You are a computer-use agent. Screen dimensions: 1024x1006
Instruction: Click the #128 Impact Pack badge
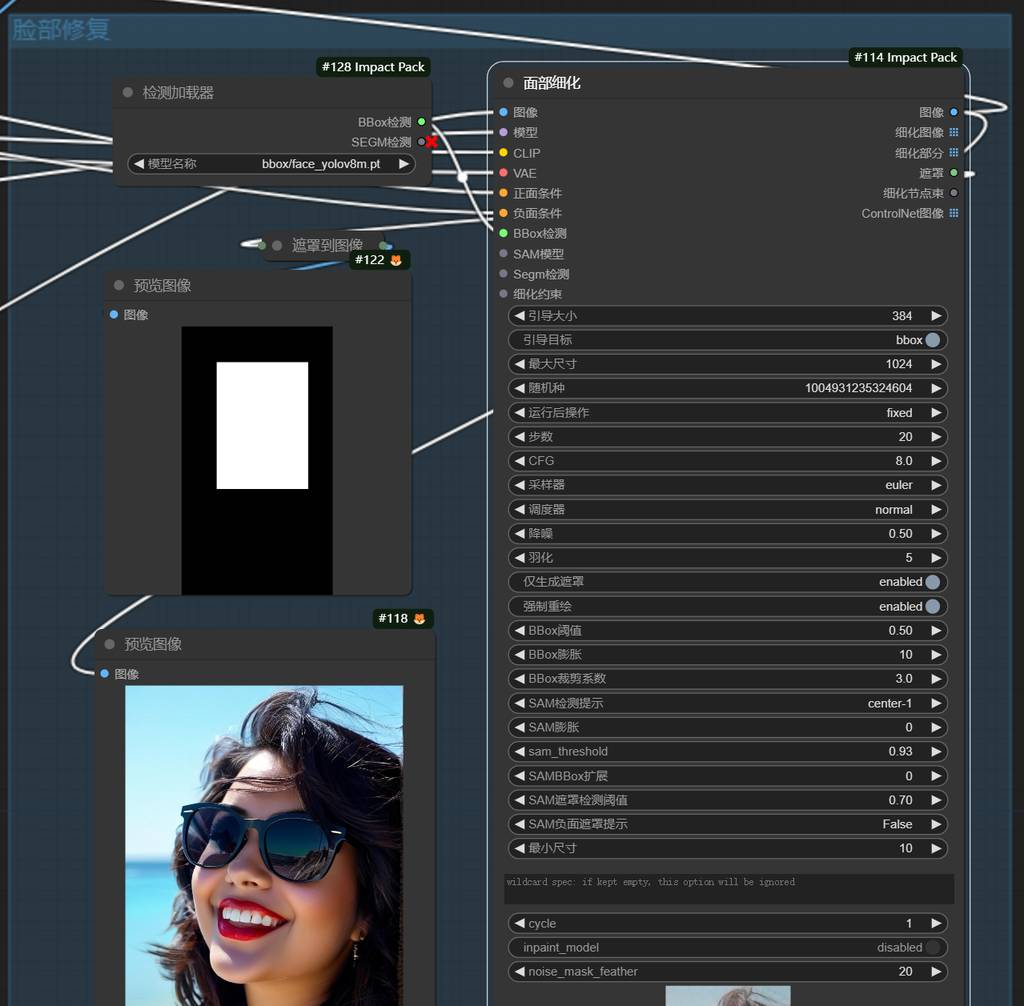coord(373,67)
